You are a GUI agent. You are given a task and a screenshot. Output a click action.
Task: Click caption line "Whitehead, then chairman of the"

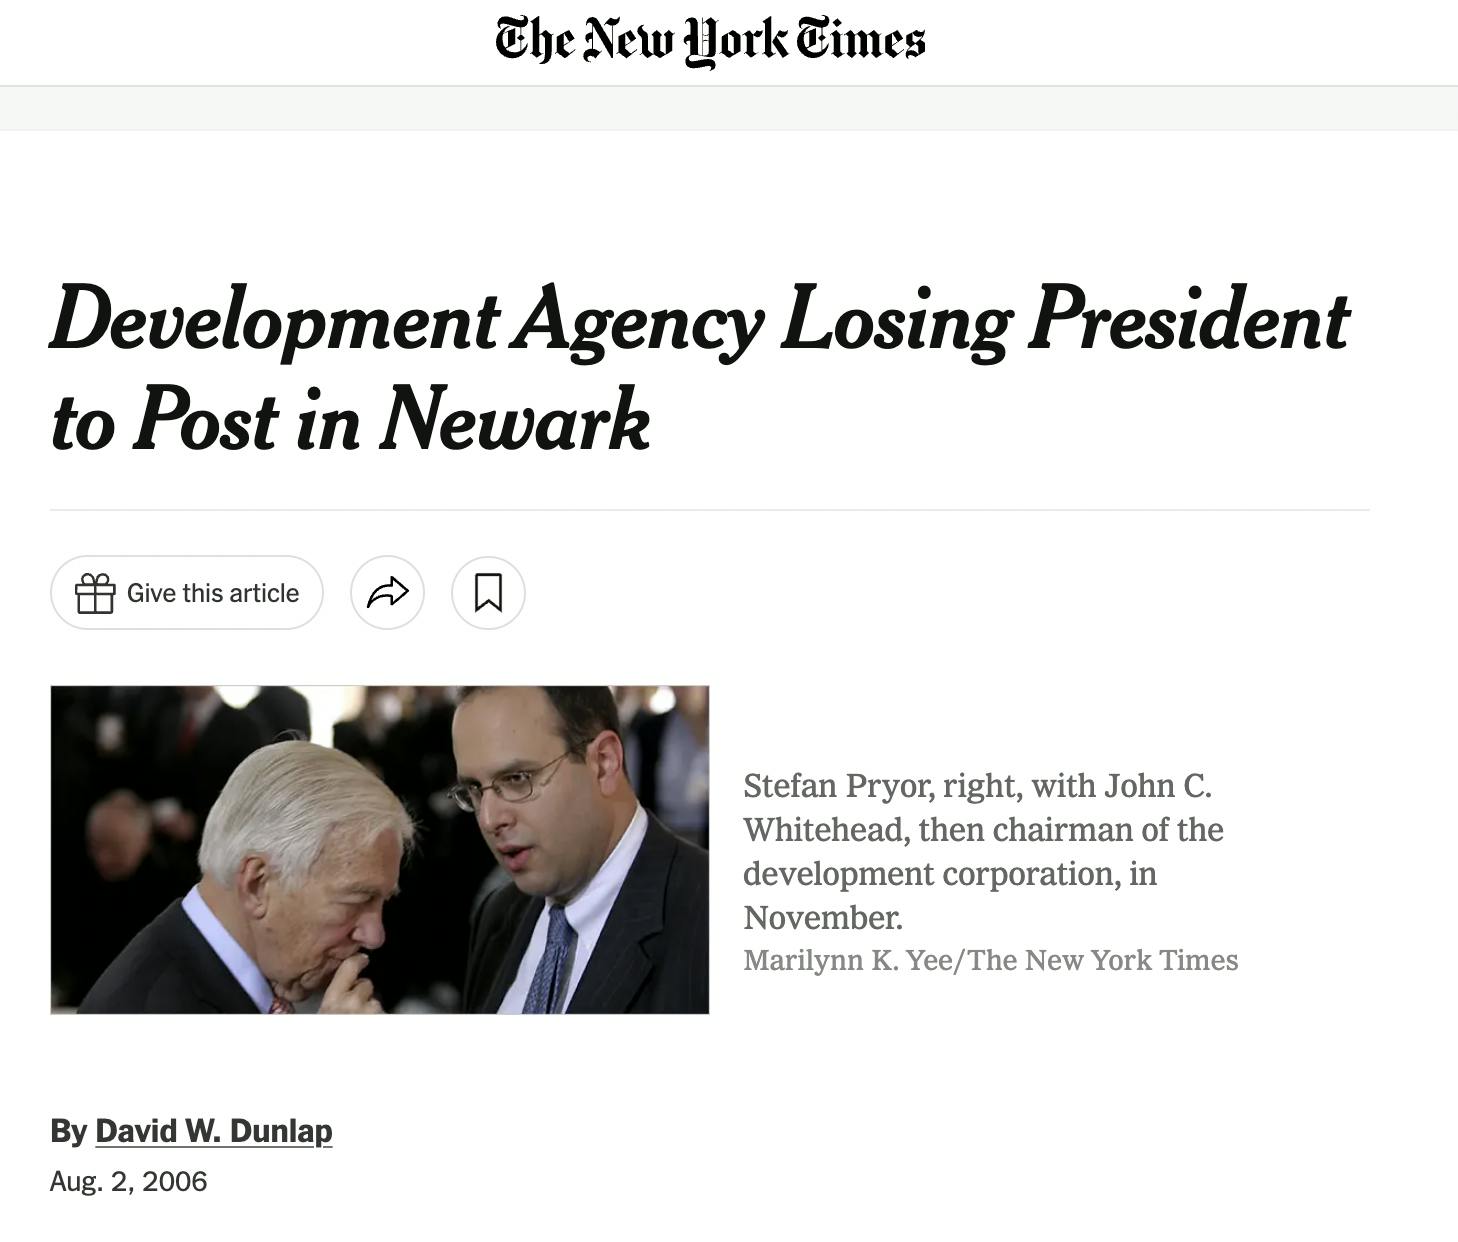pyautogui.click(x=983, y=830)
